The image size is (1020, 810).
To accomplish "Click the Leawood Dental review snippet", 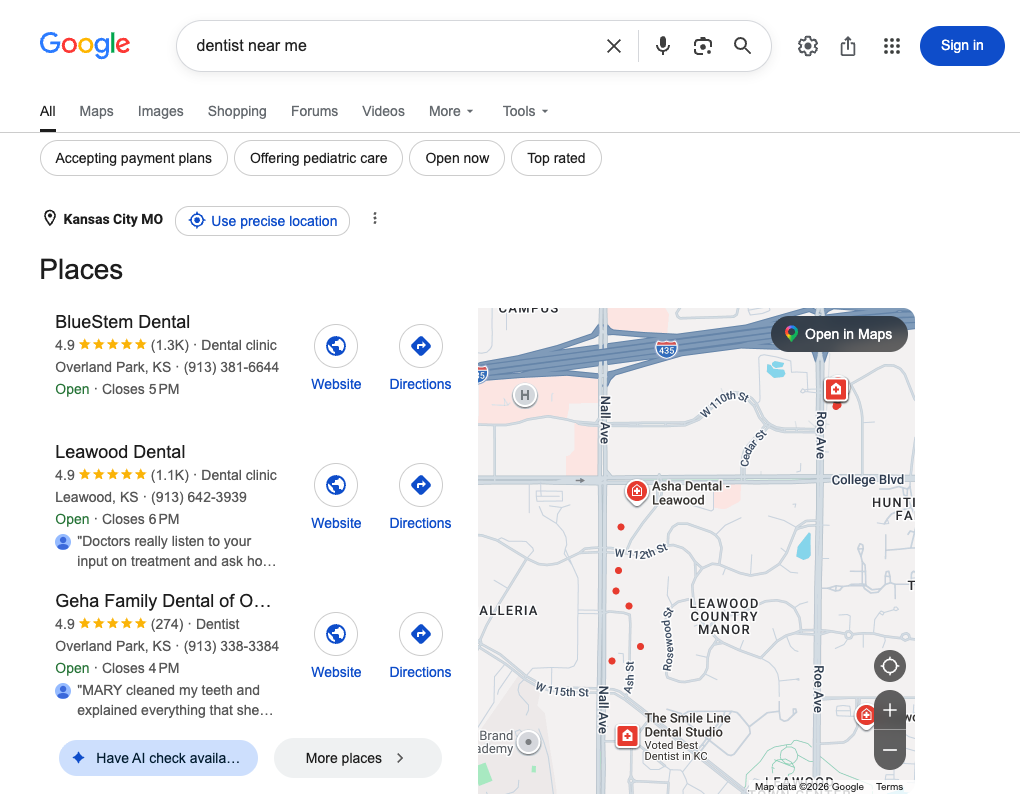I will 176,551.
